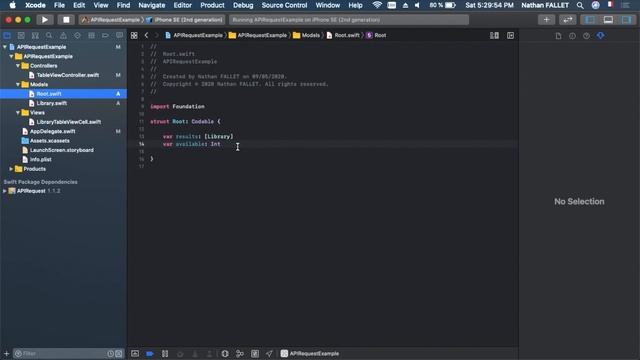
Task: Open Assets.xcassets
Action: pyautogui.click(x=49, y=141)
